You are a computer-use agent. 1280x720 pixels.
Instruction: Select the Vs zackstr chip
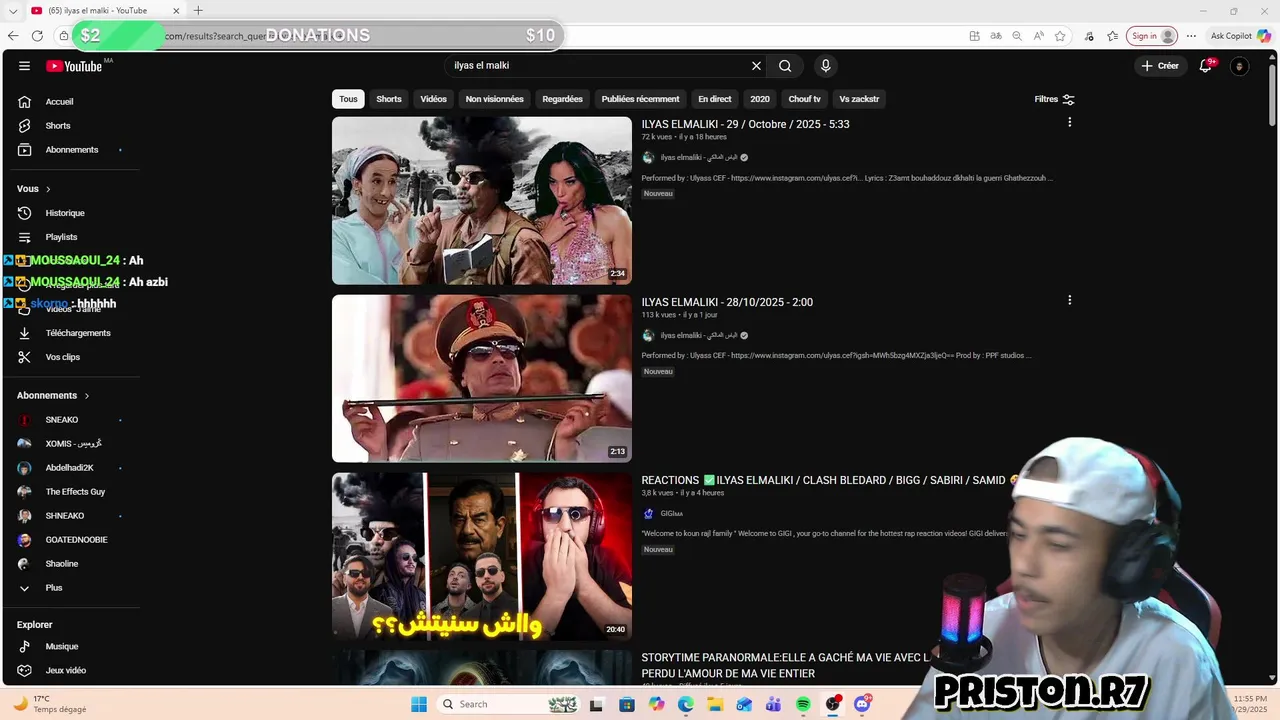859,99
